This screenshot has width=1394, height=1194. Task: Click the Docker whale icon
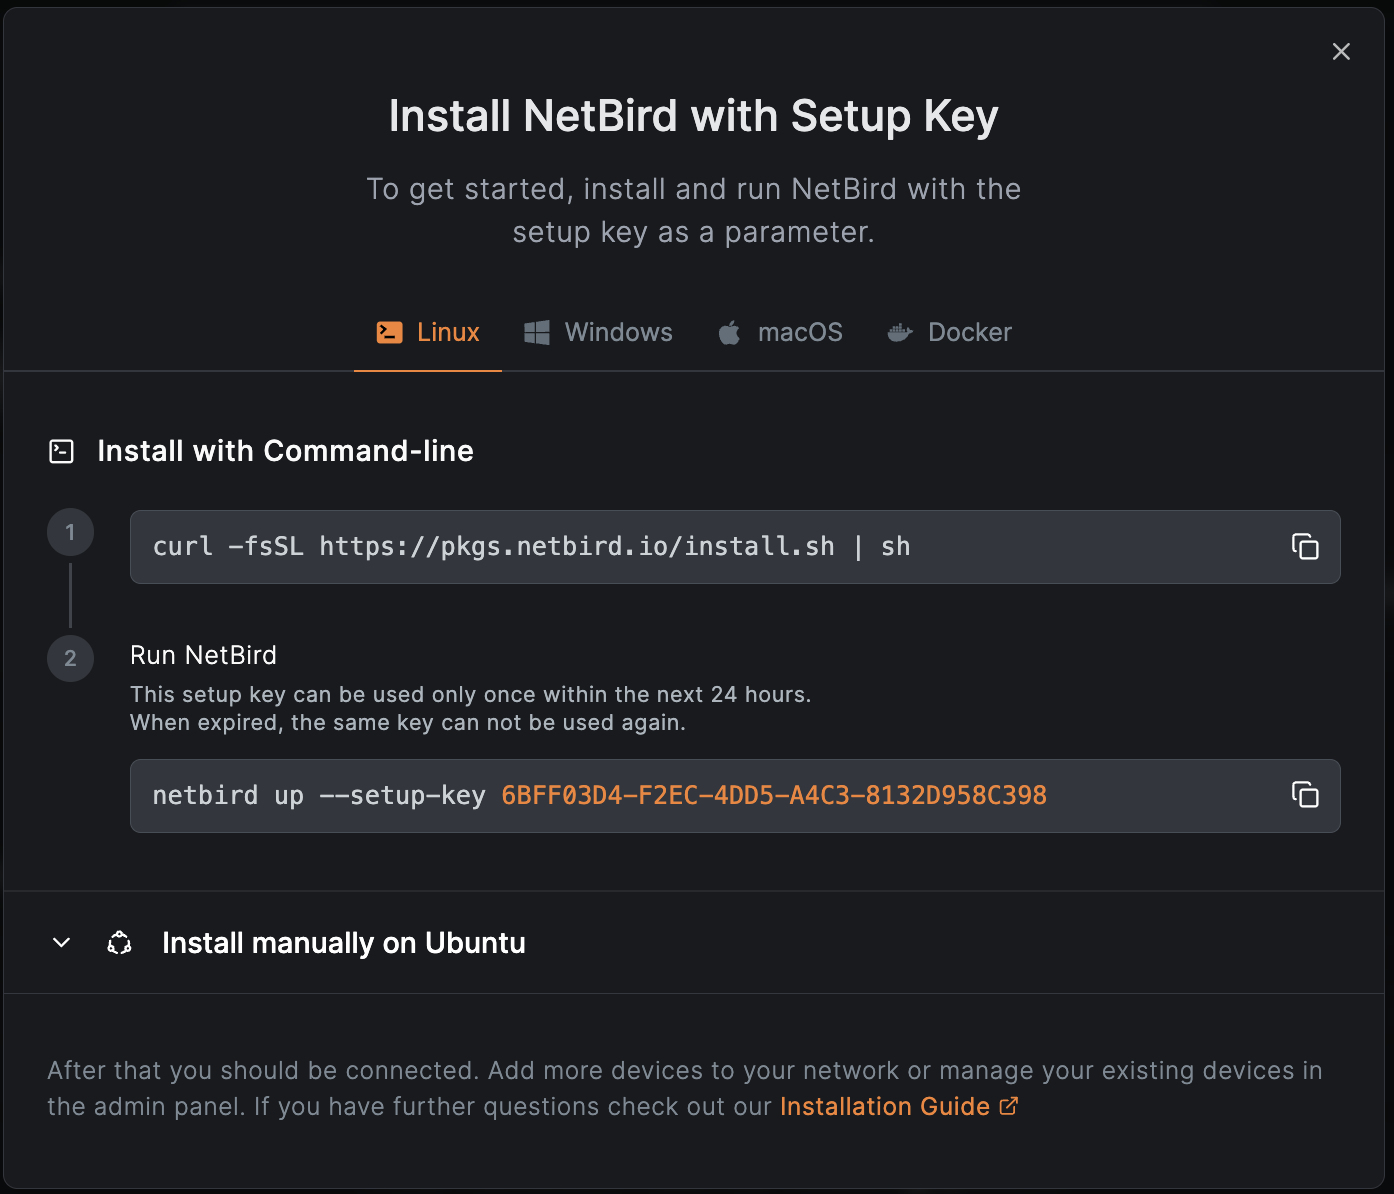(x=899, y=332)
